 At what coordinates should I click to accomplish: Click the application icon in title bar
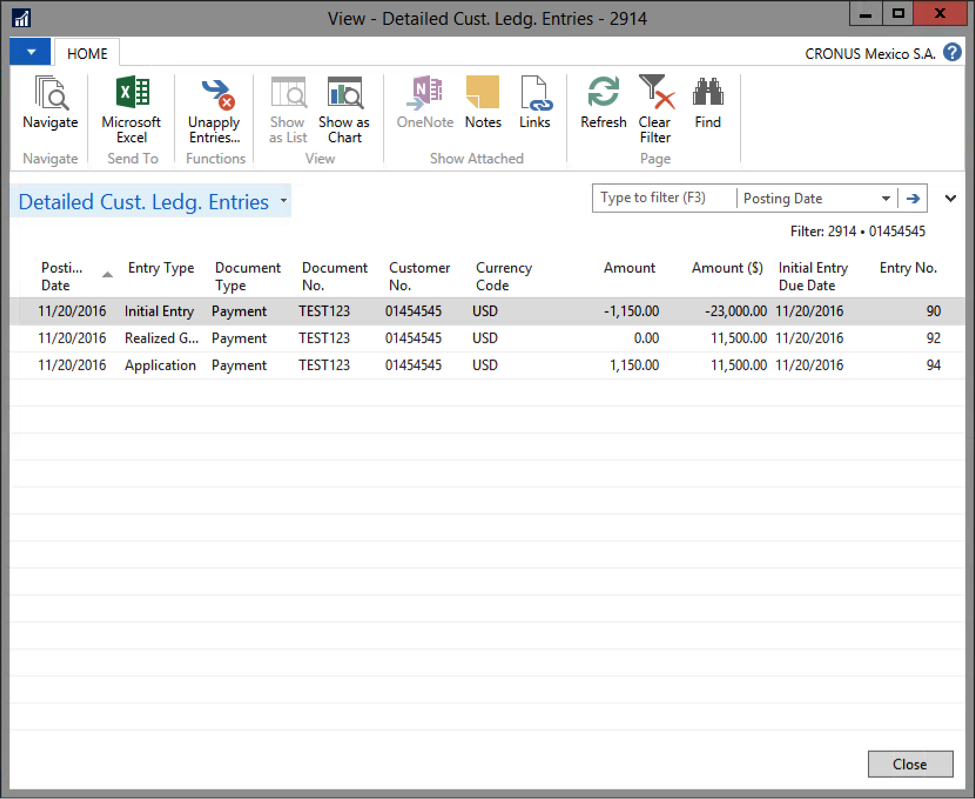click(22, 18)
